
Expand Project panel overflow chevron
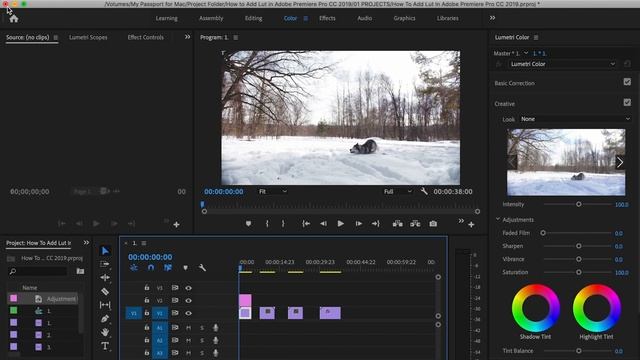tap(86, 242)
